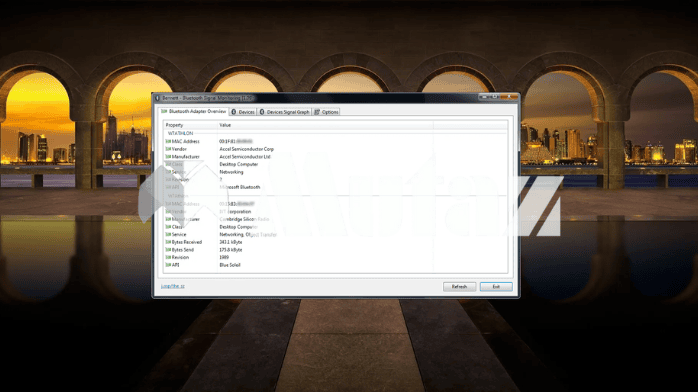The height and width of the screenshot is (392, 698).
Task: Click the Value column header
Action: (x=325, y=125)
